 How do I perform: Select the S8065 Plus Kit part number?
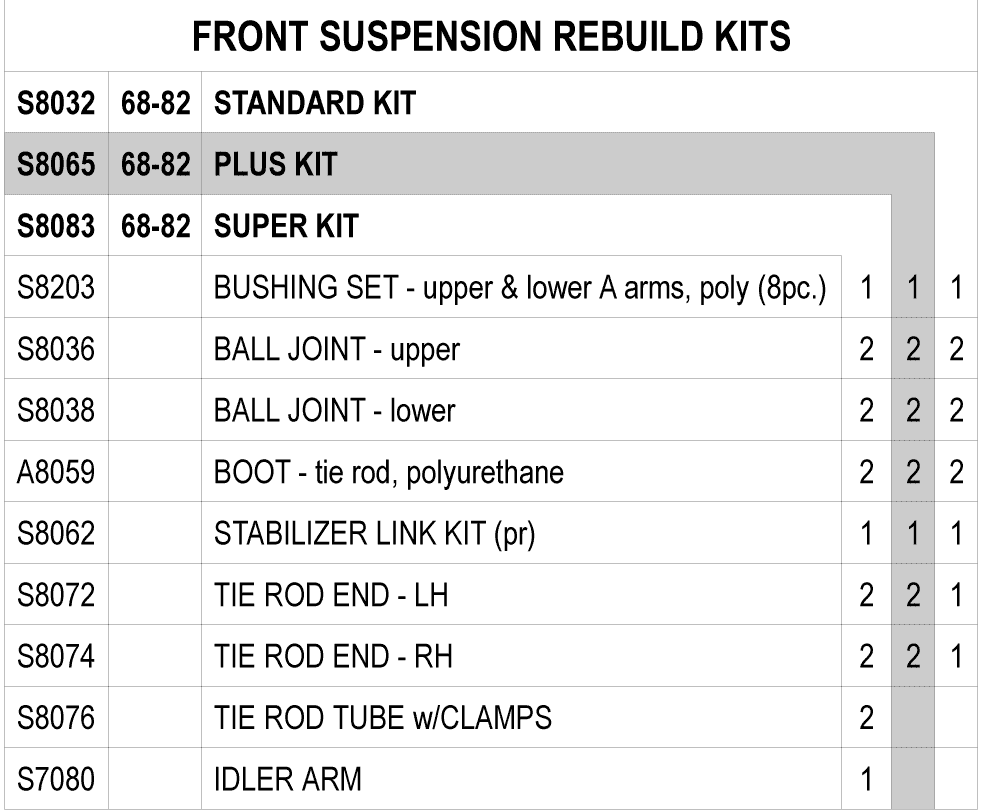coord(56,164)
